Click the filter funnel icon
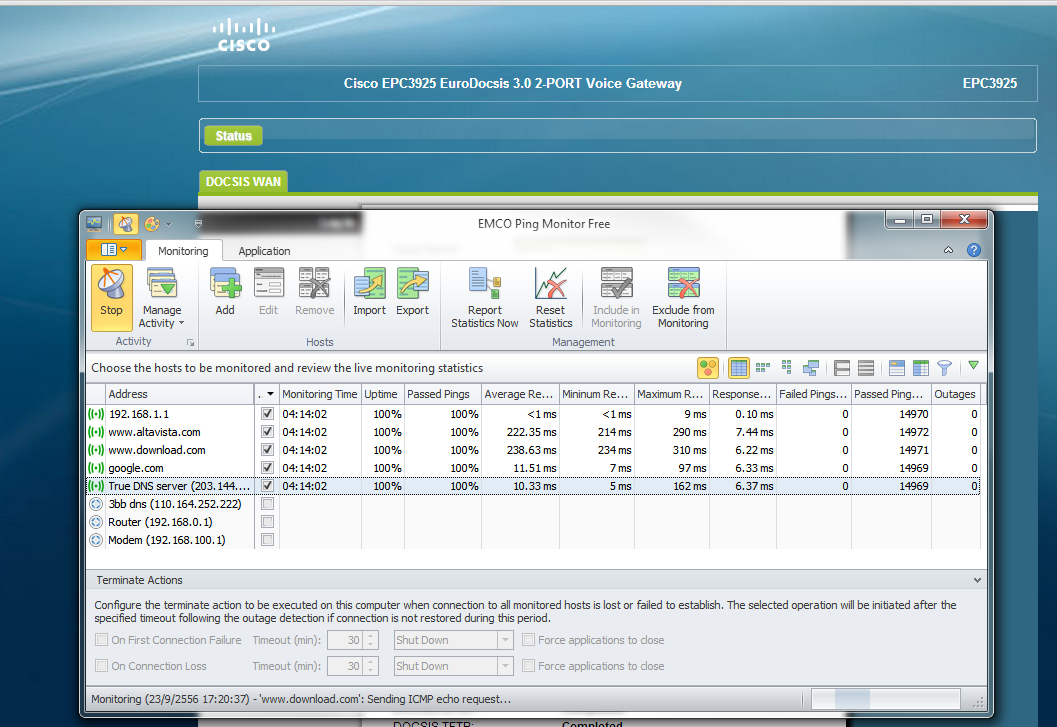 pyautogui.click(x=943, y=368)
